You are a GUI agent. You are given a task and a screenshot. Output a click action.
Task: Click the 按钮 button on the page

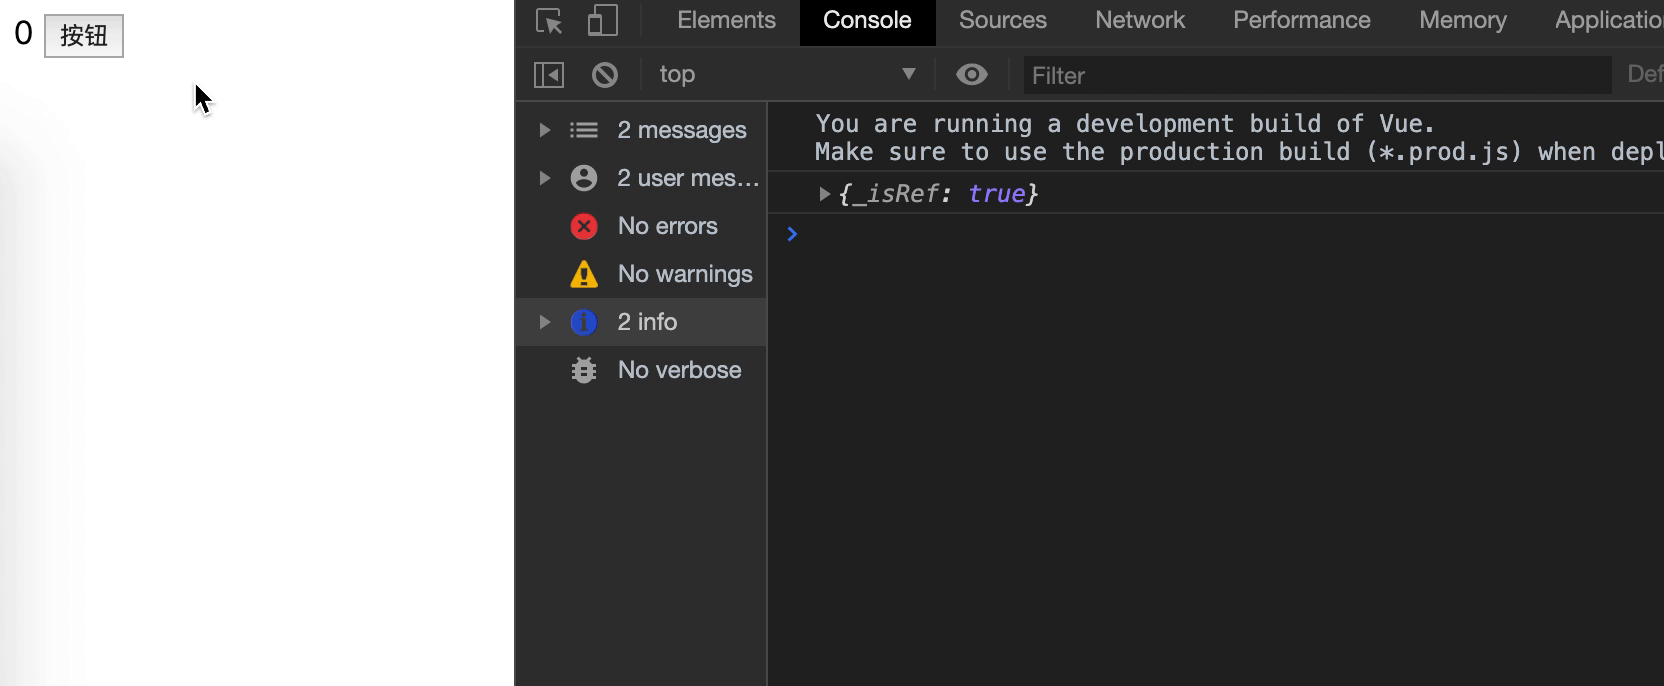pyautogui.click(x=84, y=36)
